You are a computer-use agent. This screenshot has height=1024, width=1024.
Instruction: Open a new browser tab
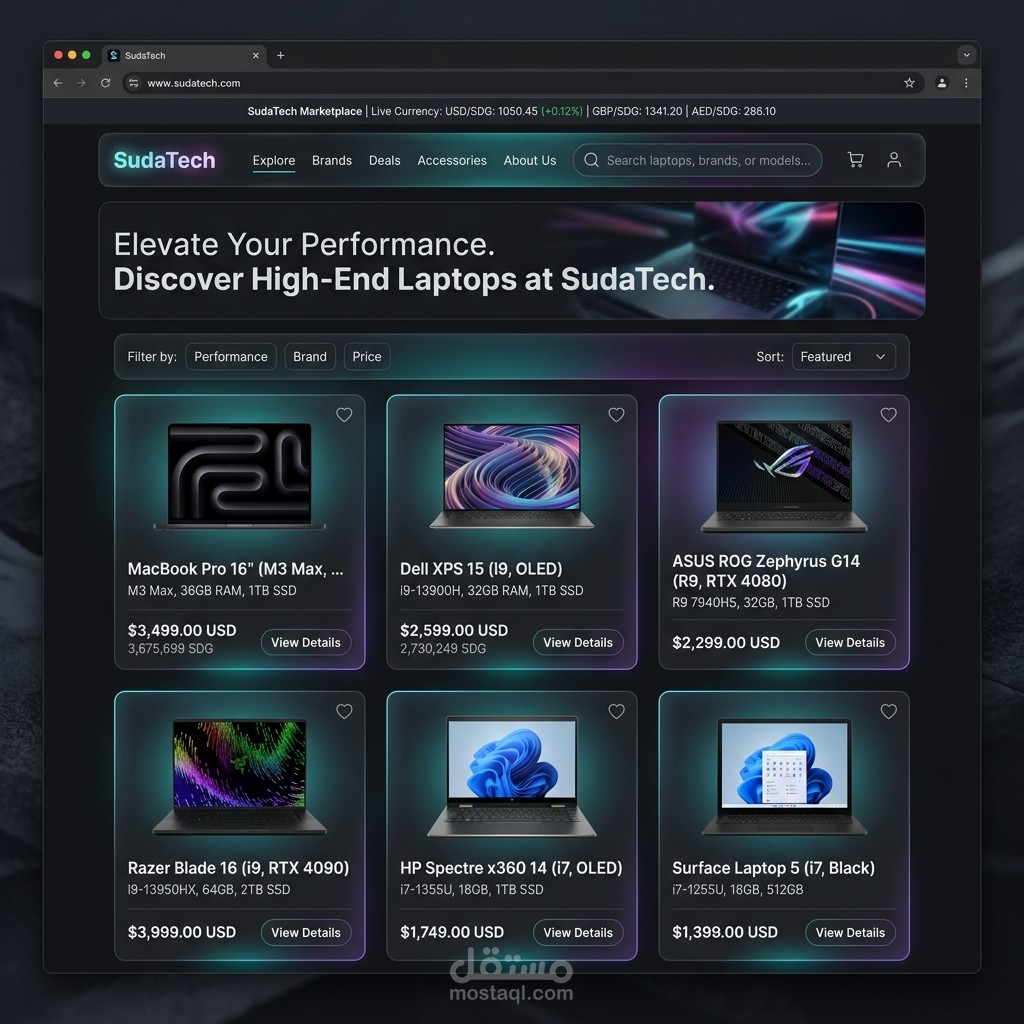pyautogui.click(x=280, y=56)
